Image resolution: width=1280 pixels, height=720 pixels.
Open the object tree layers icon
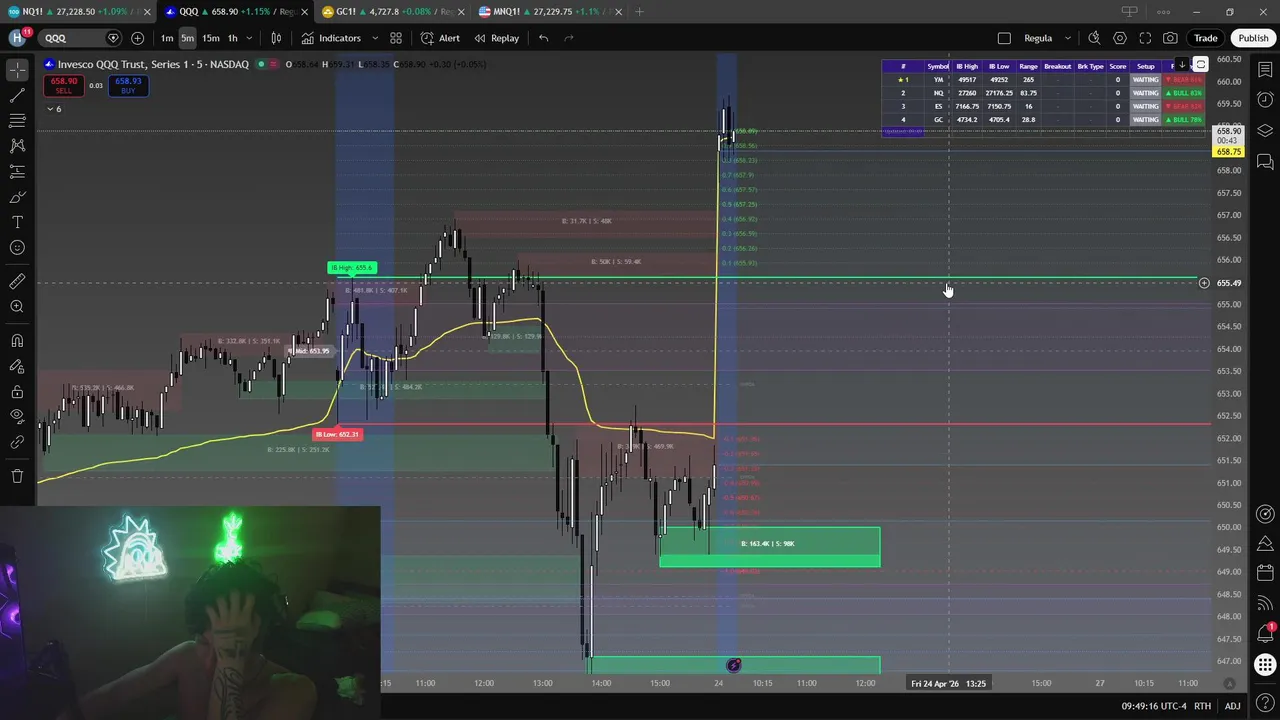1265,131
